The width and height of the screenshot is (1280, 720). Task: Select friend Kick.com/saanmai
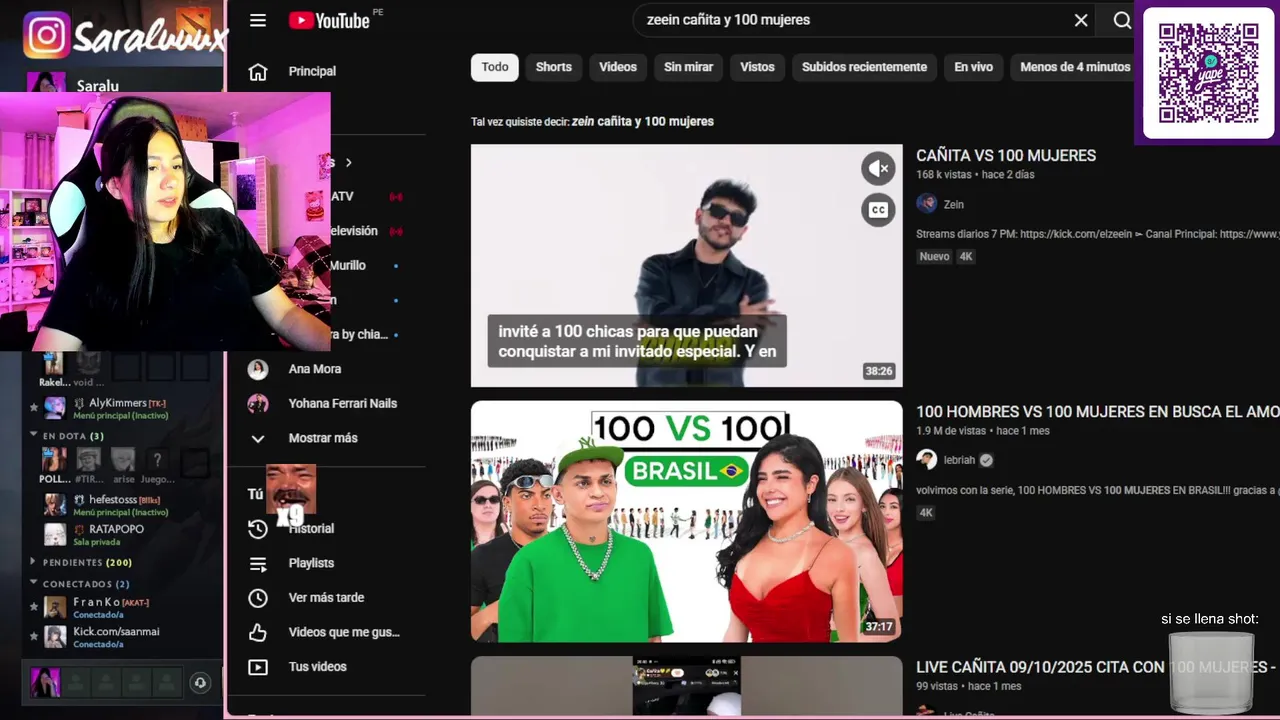(x=116, y=631)
